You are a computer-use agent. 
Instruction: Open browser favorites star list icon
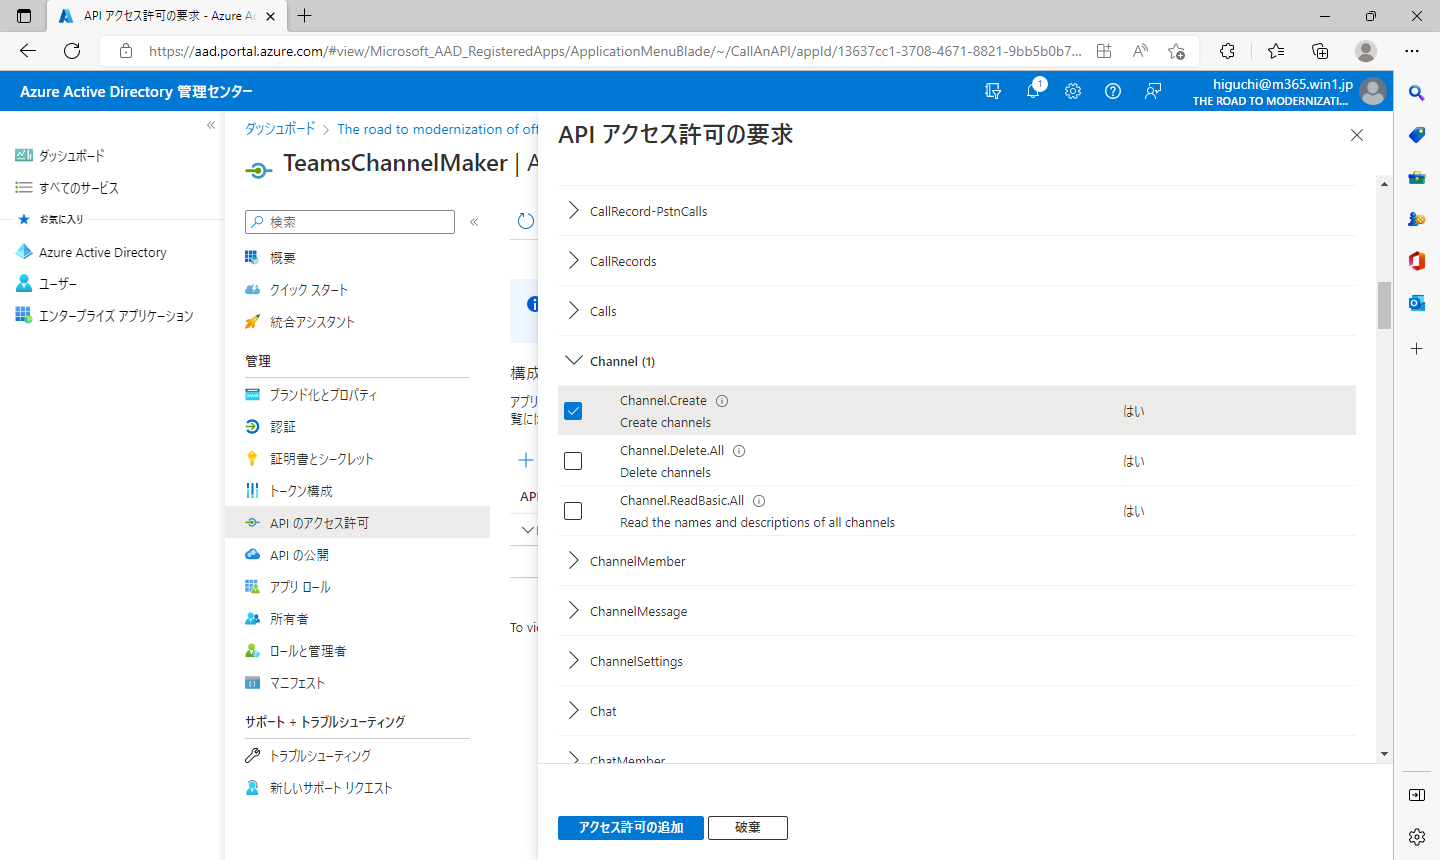(1276, 51)
